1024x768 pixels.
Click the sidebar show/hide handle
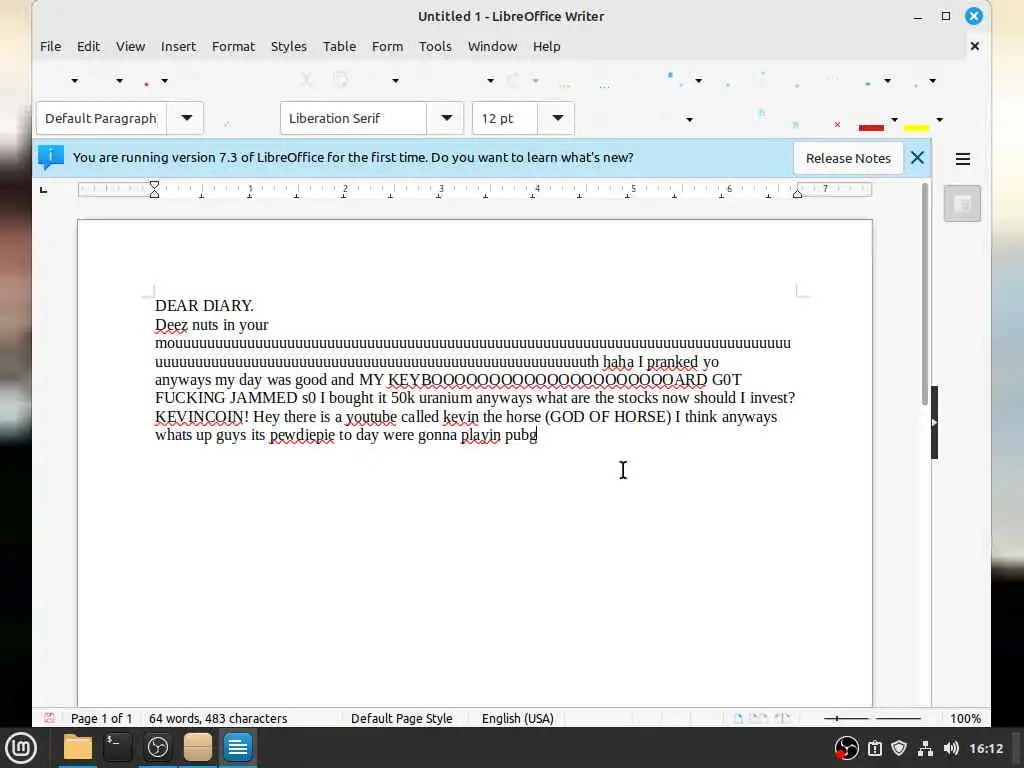pyautogui.click(x=934, y=423)
